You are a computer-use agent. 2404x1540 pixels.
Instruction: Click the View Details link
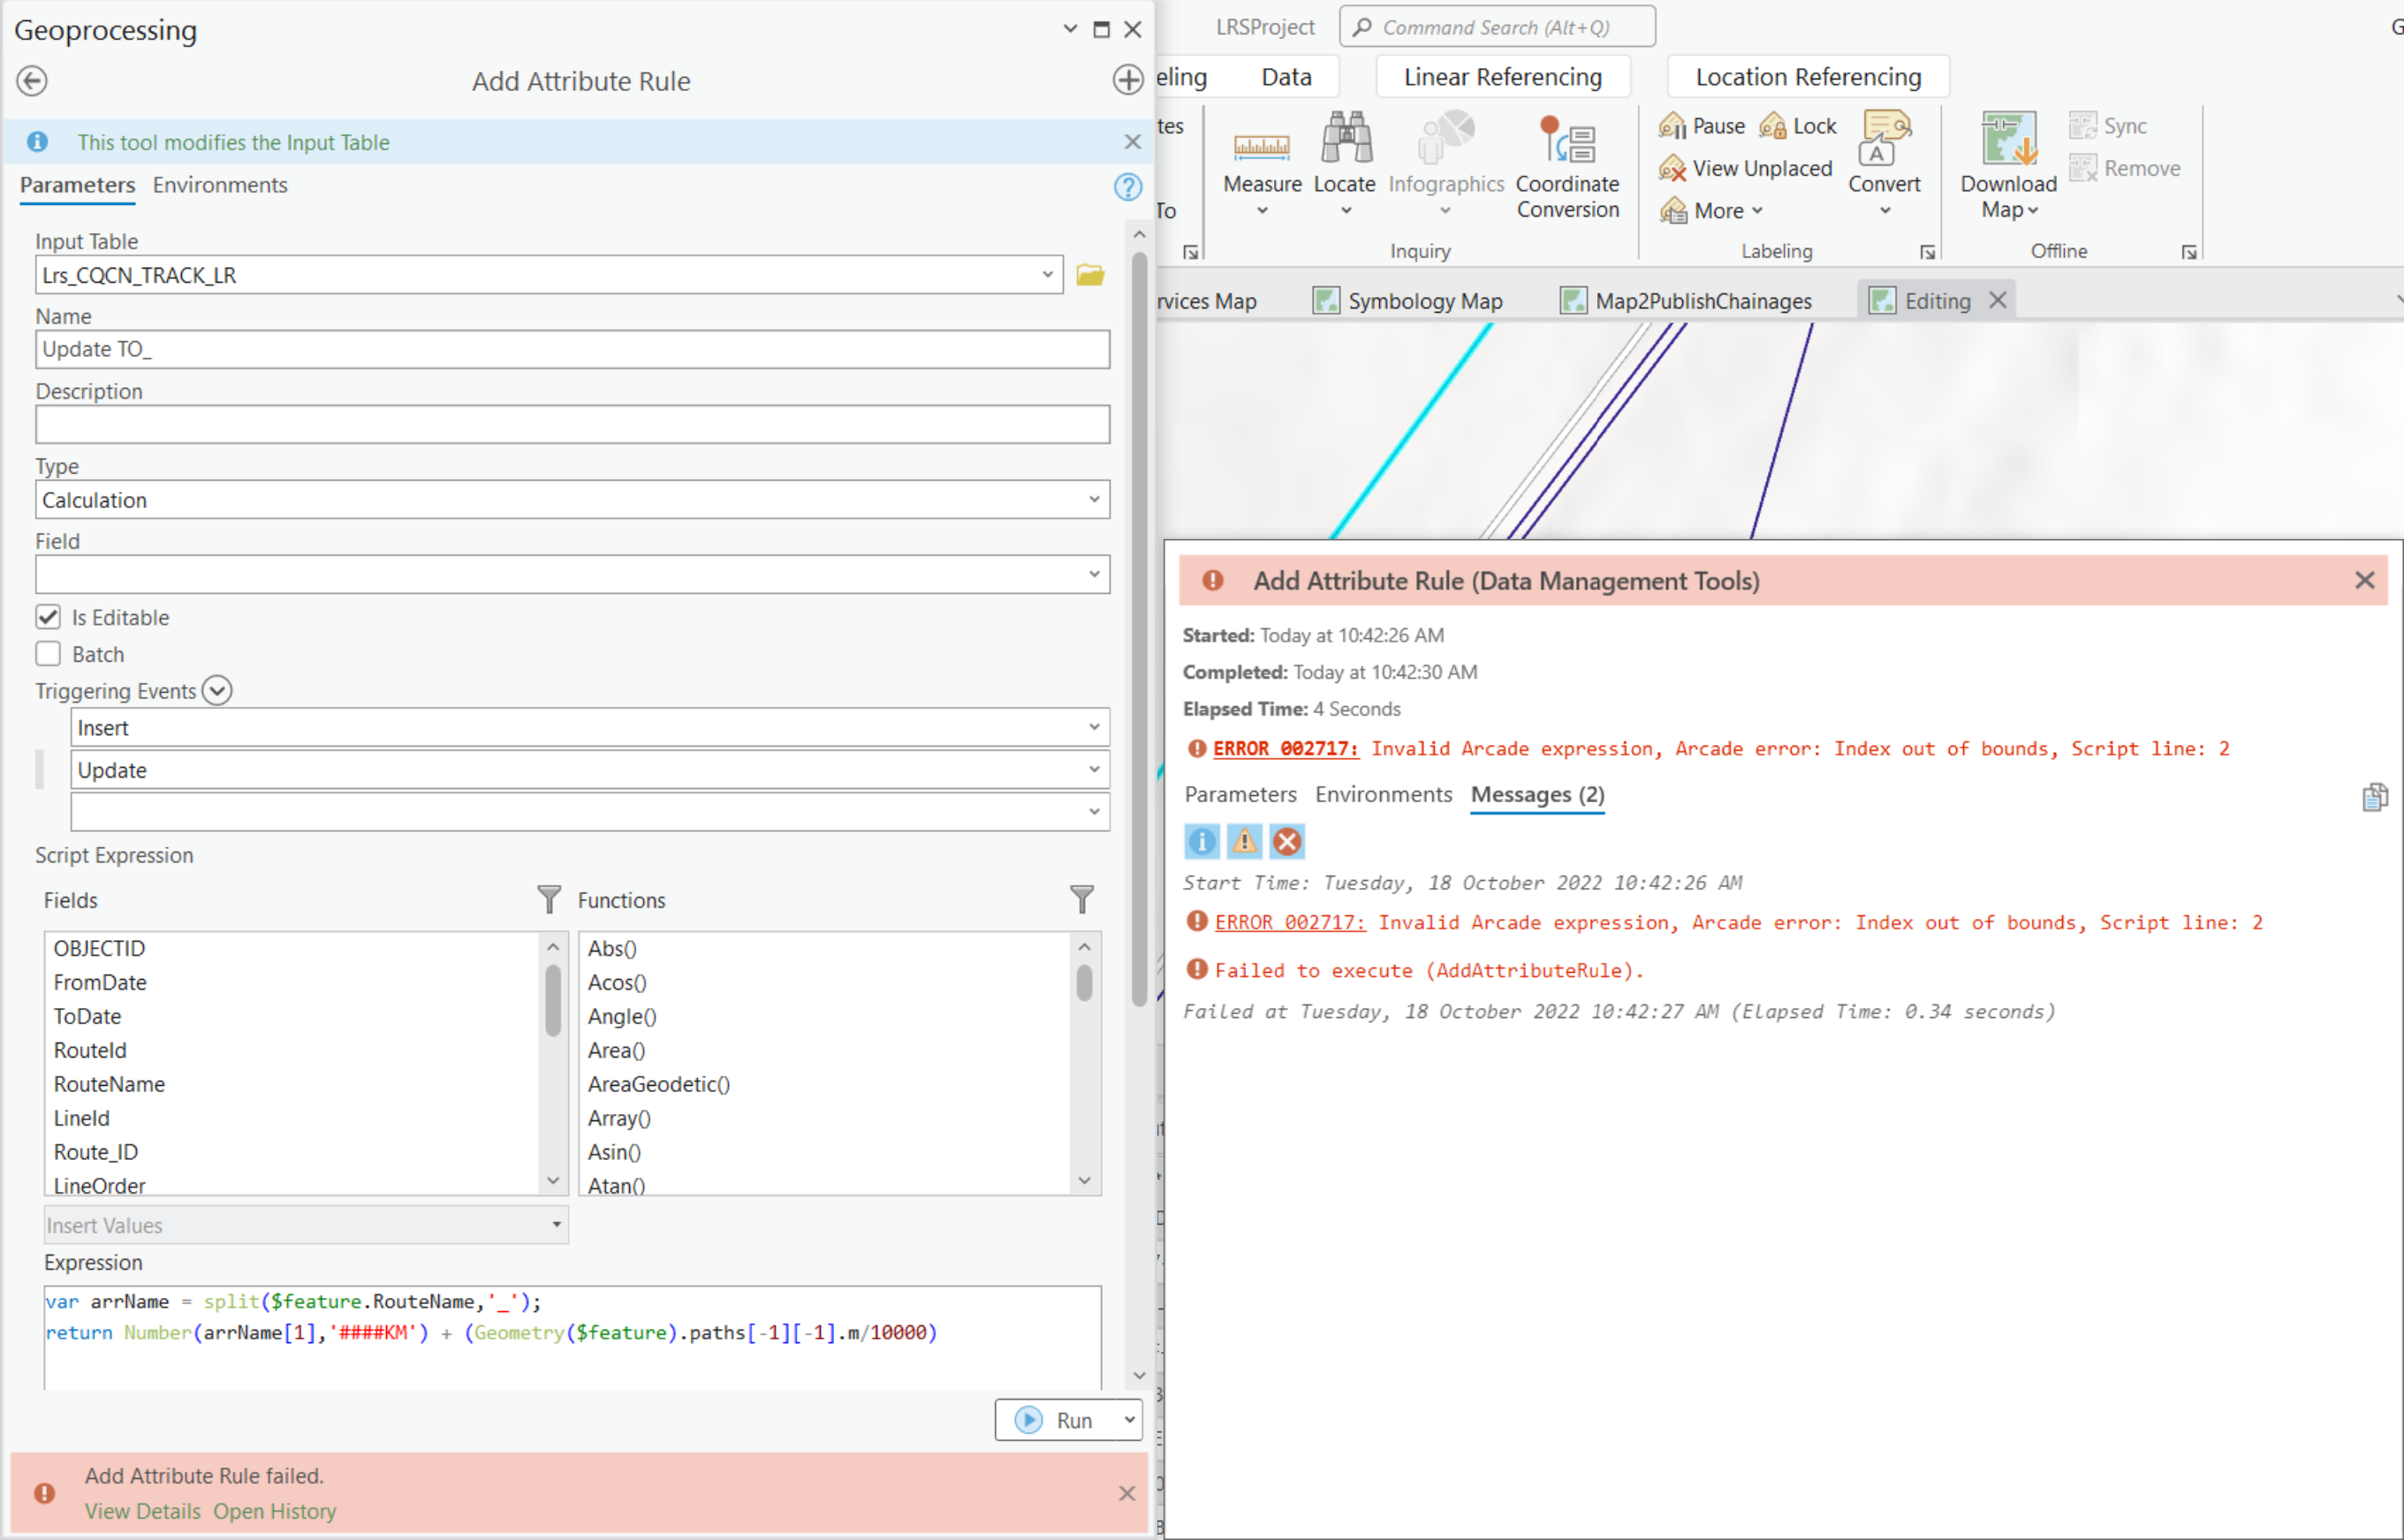(142, 1510)
